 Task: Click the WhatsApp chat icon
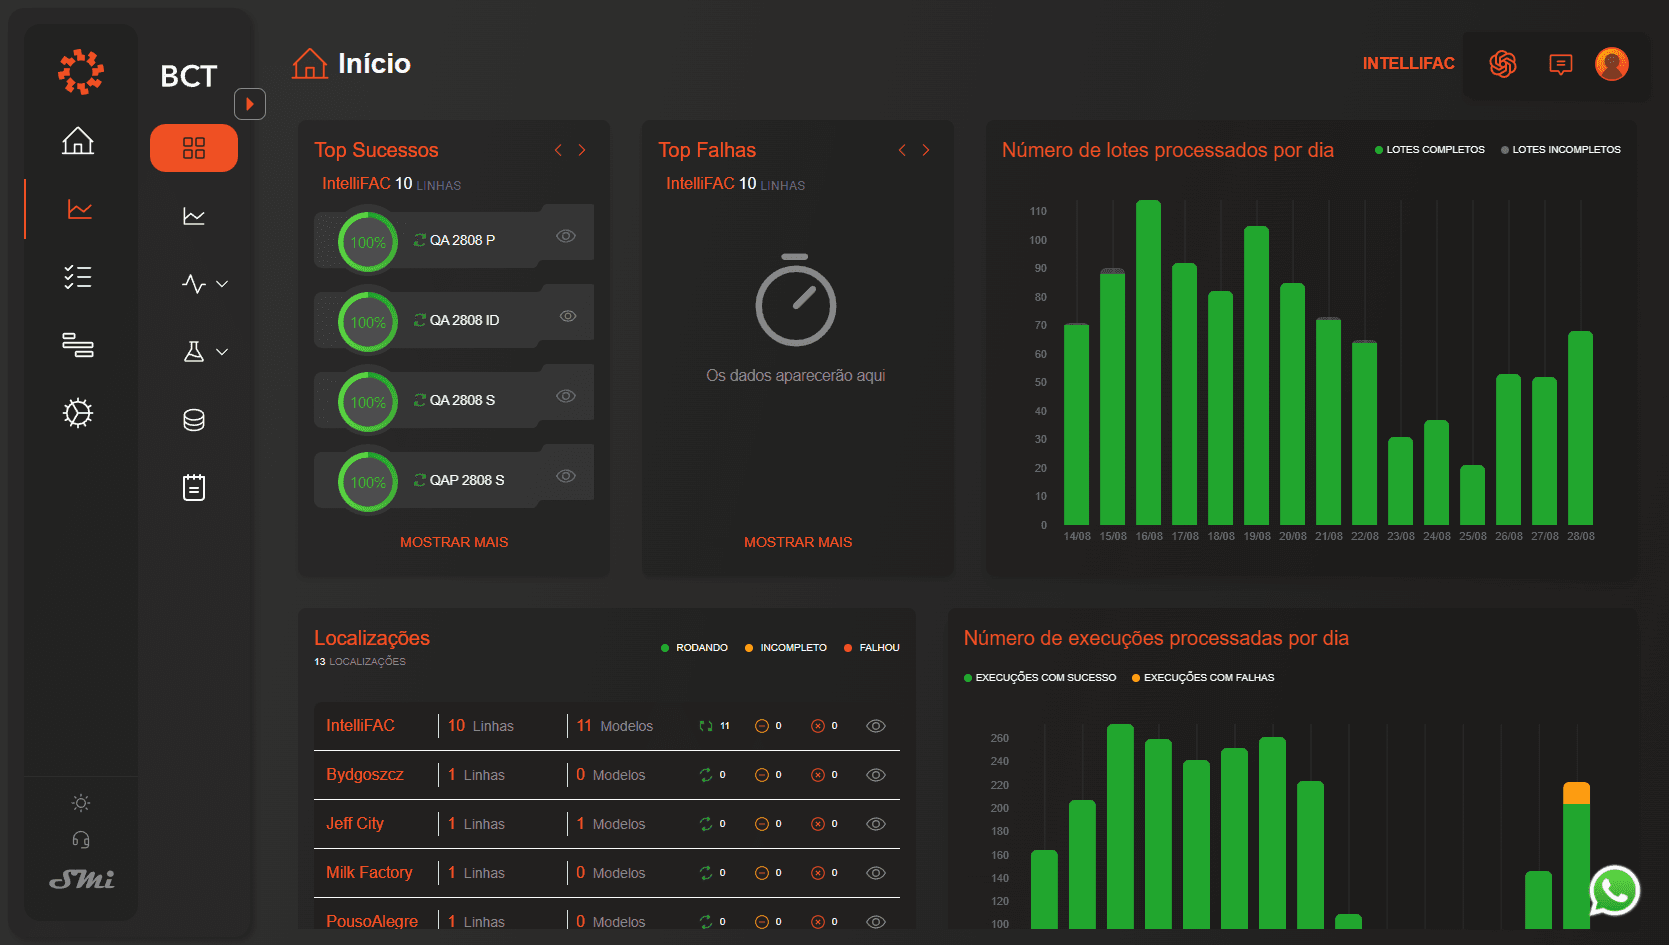1614,890
